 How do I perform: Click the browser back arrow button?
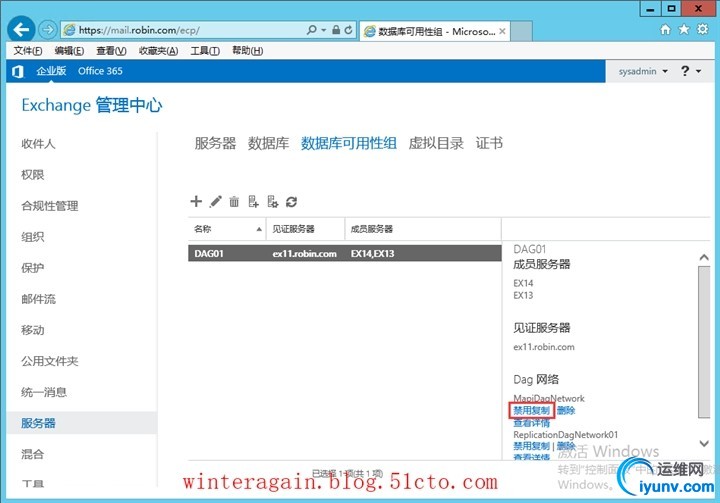pos(21,30)
